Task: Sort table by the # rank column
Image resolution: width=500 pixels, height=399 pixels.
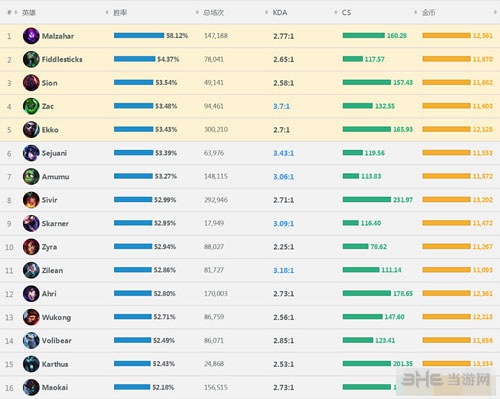Action: (x=9, y=12)
